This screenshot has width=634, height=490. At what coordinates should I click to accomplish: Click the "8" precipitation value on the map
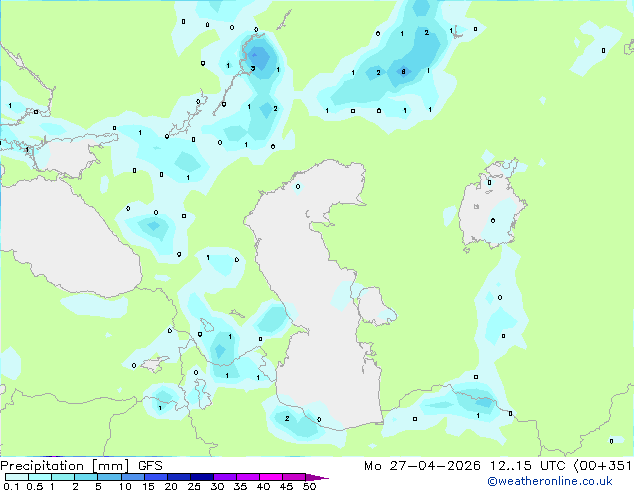pos(403,72)
